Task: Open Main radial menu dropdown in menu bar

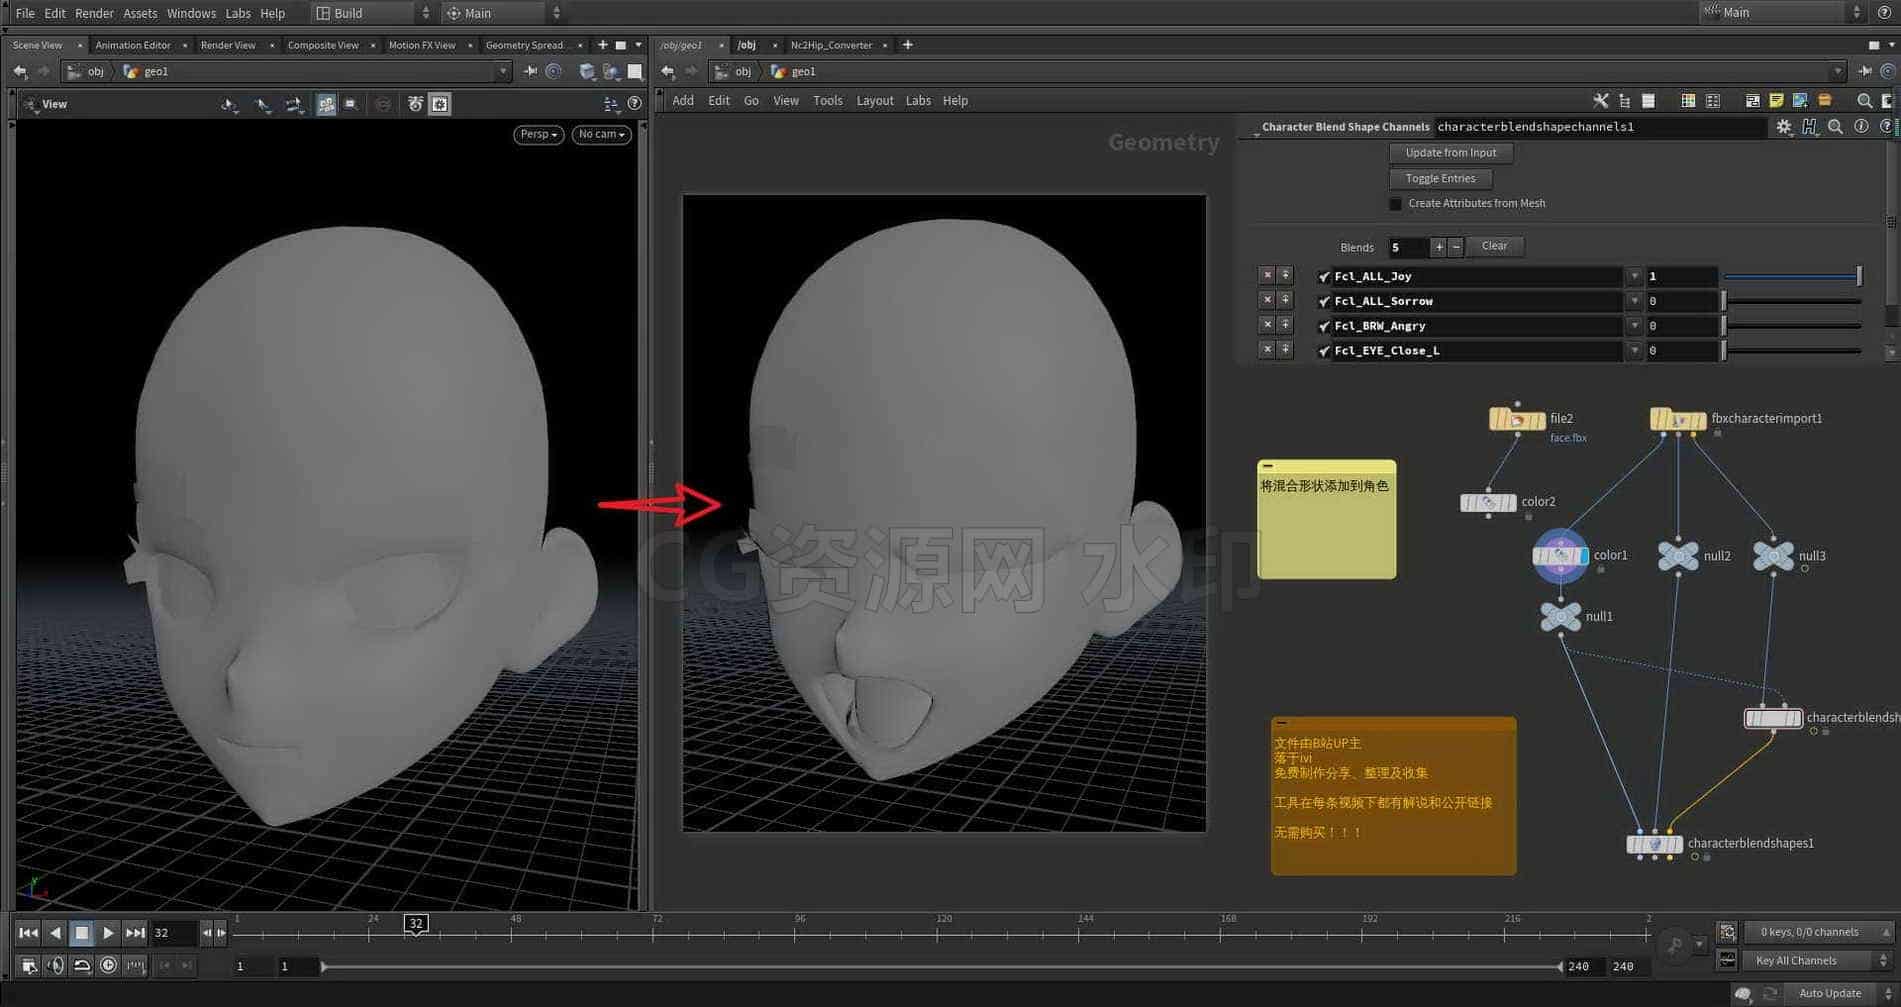Action: click(x=503, y=13)
